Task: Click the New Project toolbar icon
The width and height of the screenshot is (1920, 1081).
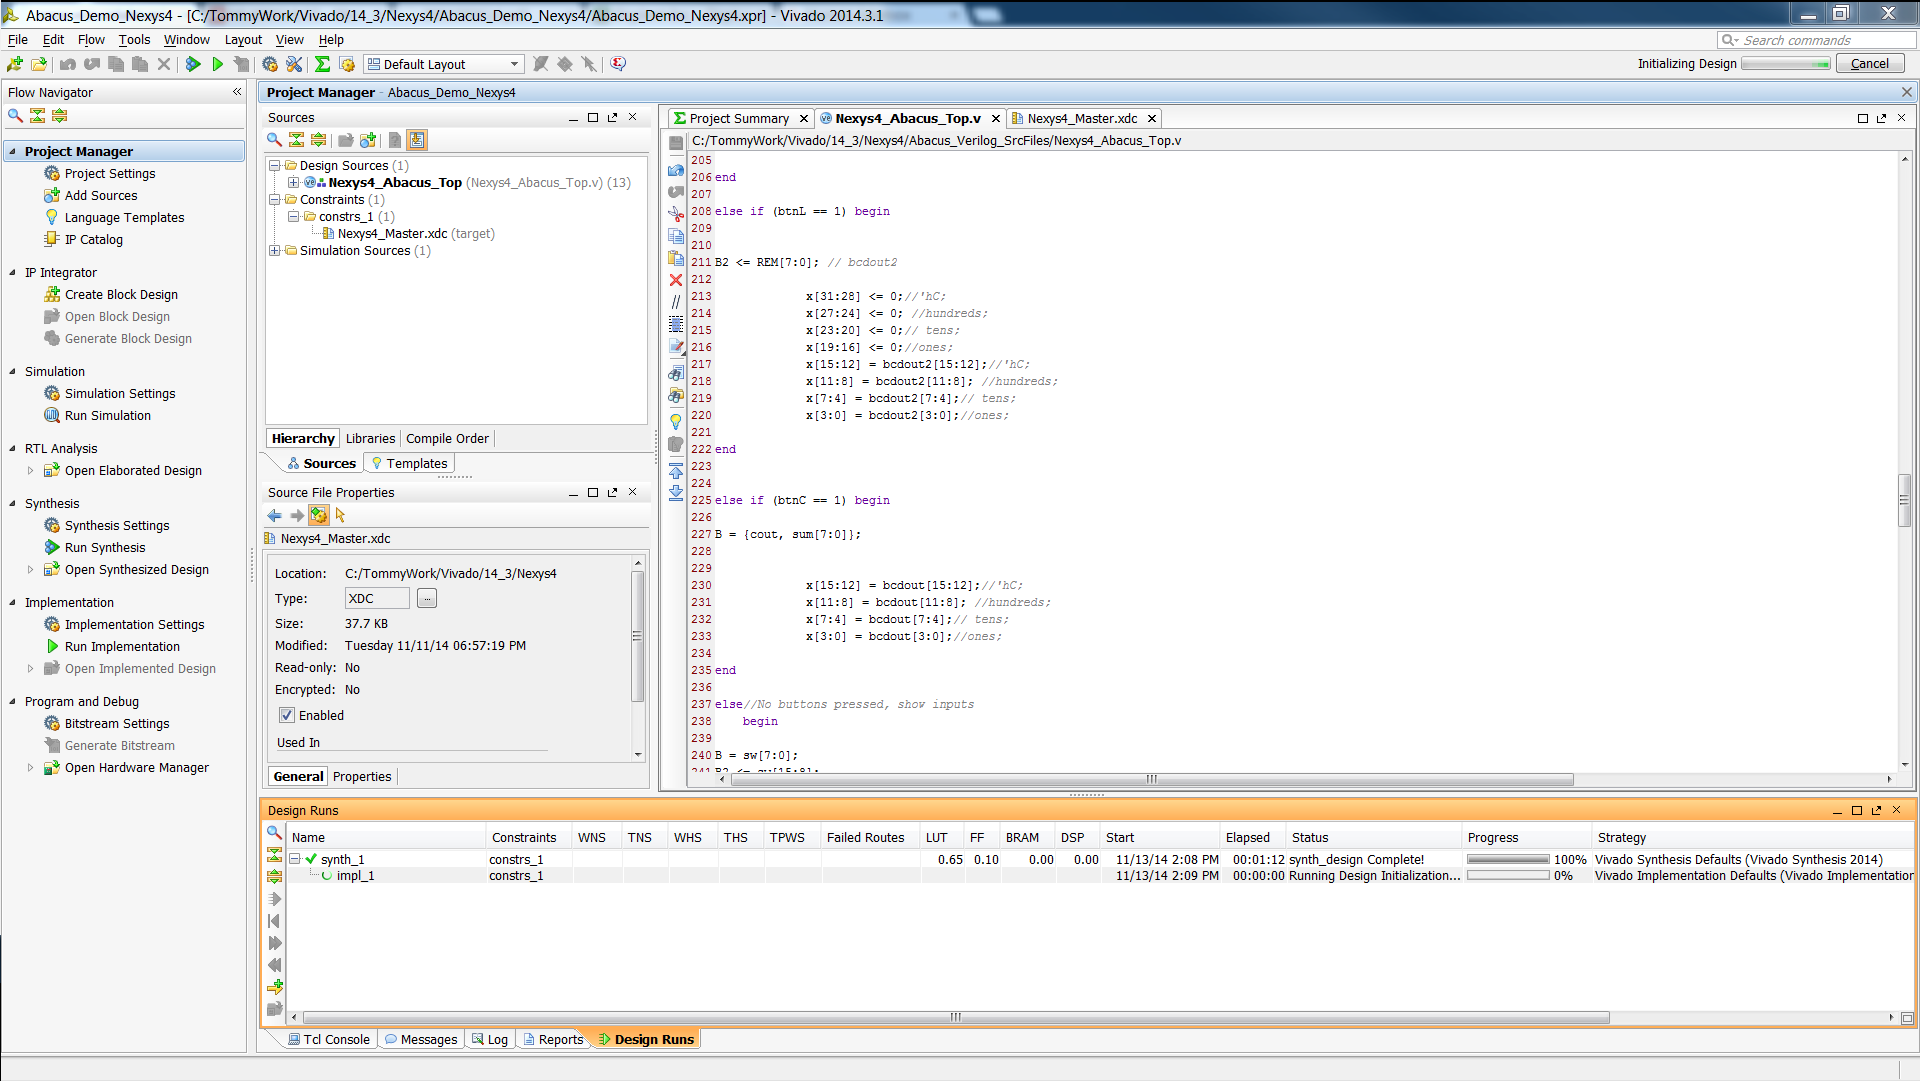Action: (15, 64)
